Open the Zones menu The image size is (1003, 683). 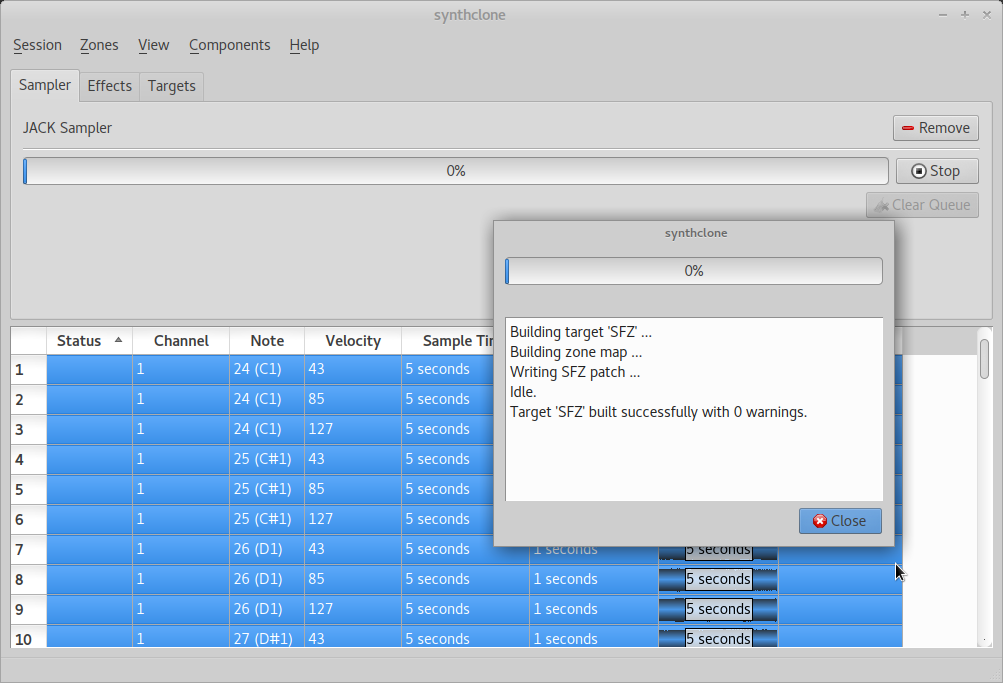click(99, 45)
